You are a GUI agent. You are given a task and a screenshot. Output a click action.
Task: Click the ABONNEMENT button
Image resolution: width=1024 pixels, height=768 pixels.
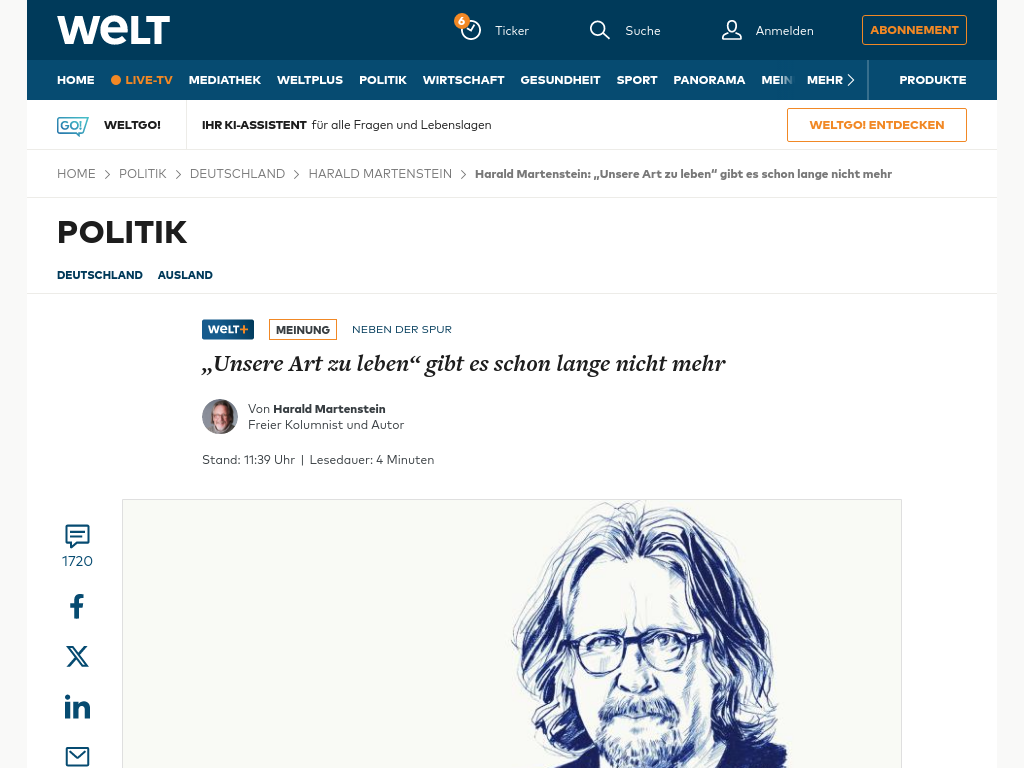[x=914, y=30]
